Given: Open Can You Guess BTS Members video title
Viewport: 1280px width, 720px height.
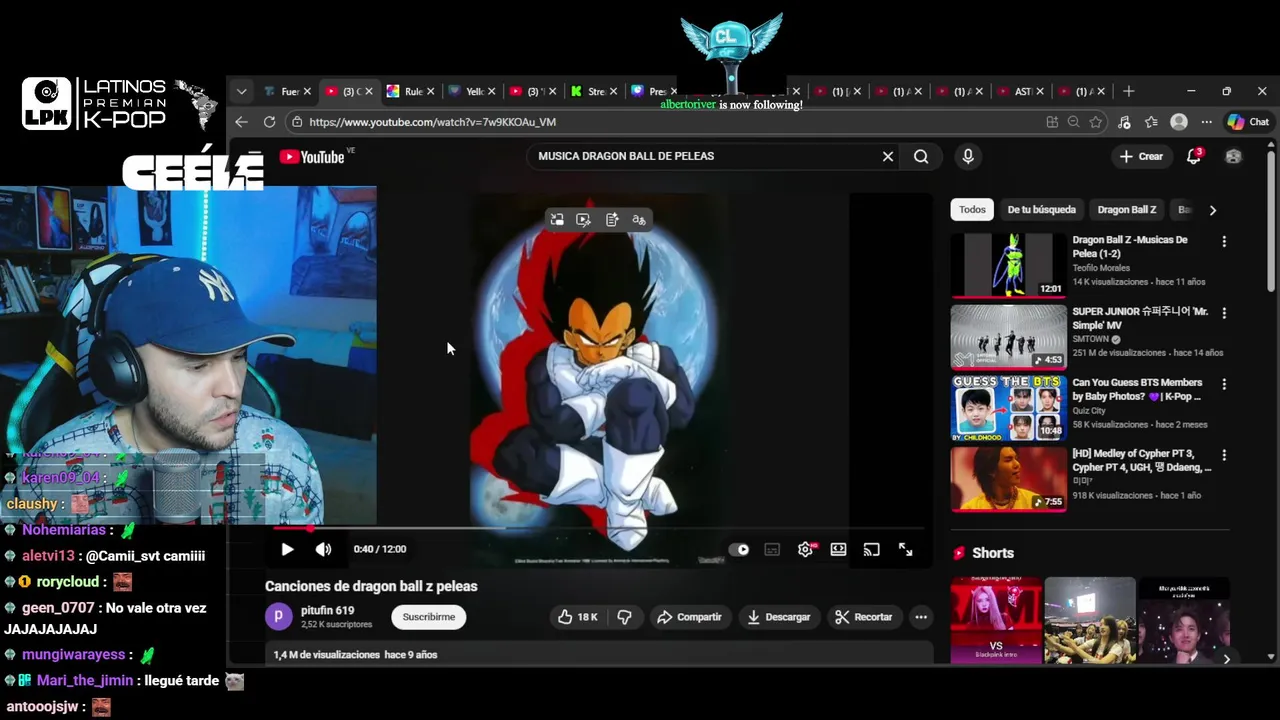Looking at the screenshot, I should [x=1137, y=389].
